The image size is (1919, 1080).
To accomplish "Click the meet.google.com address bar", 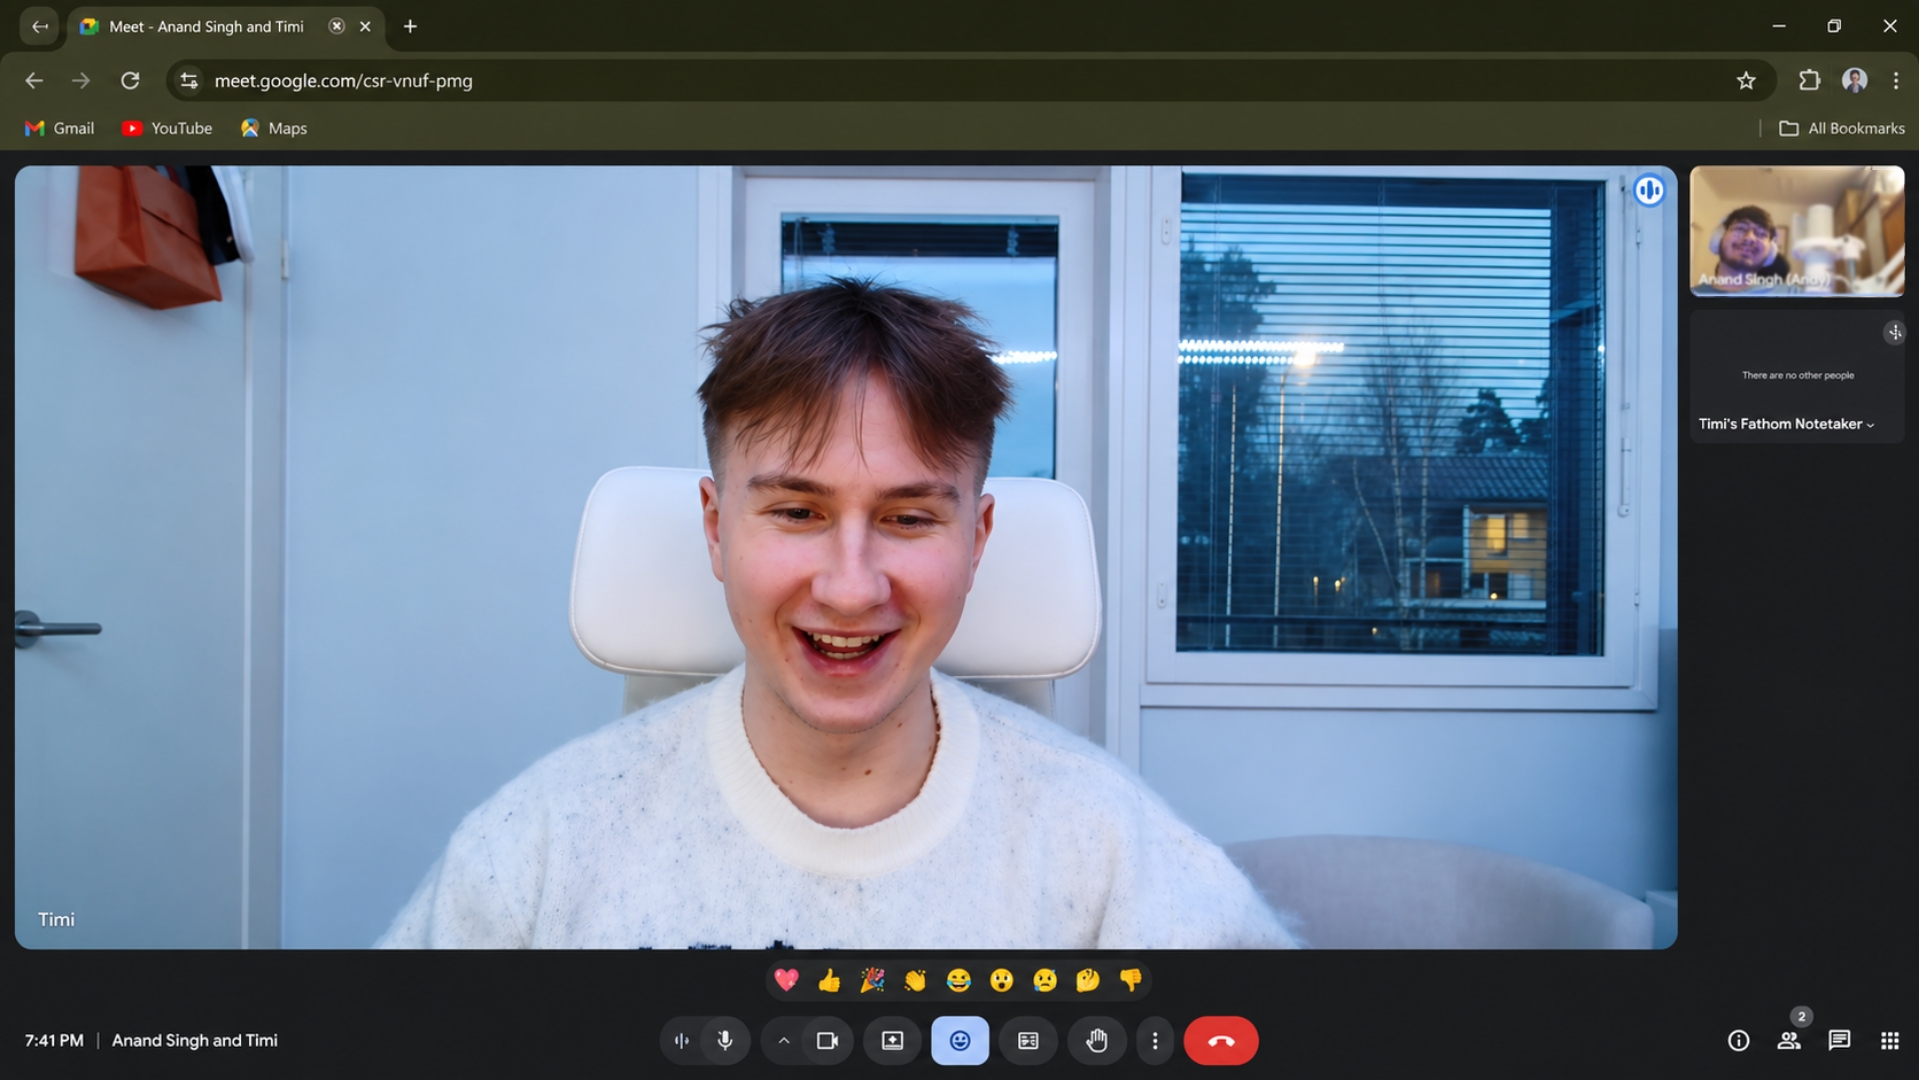I will click(x=970, y=81).
